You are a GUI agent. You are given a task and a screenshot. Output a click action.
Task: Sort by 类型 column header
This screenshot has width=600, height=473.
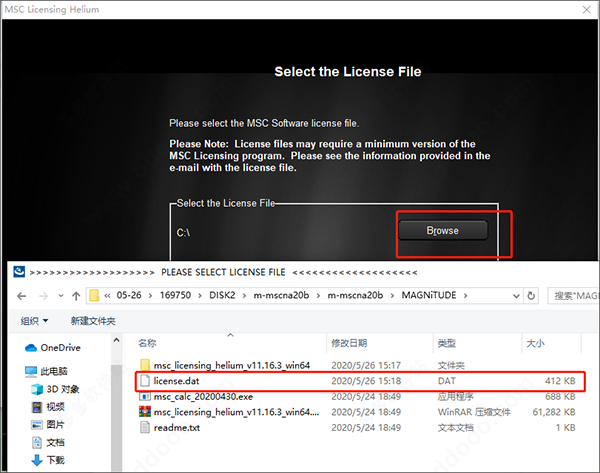click(447, 343)
